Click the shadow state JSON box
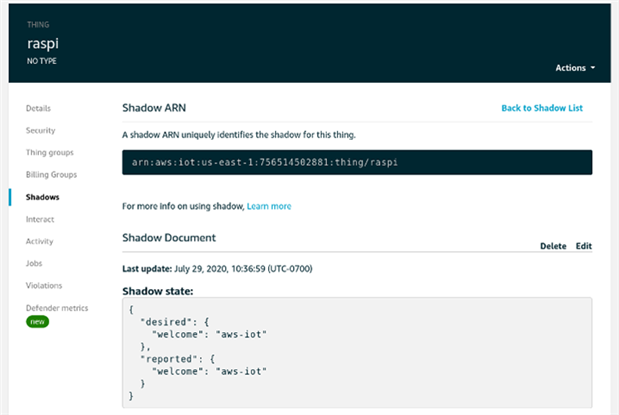 (357, 351)
